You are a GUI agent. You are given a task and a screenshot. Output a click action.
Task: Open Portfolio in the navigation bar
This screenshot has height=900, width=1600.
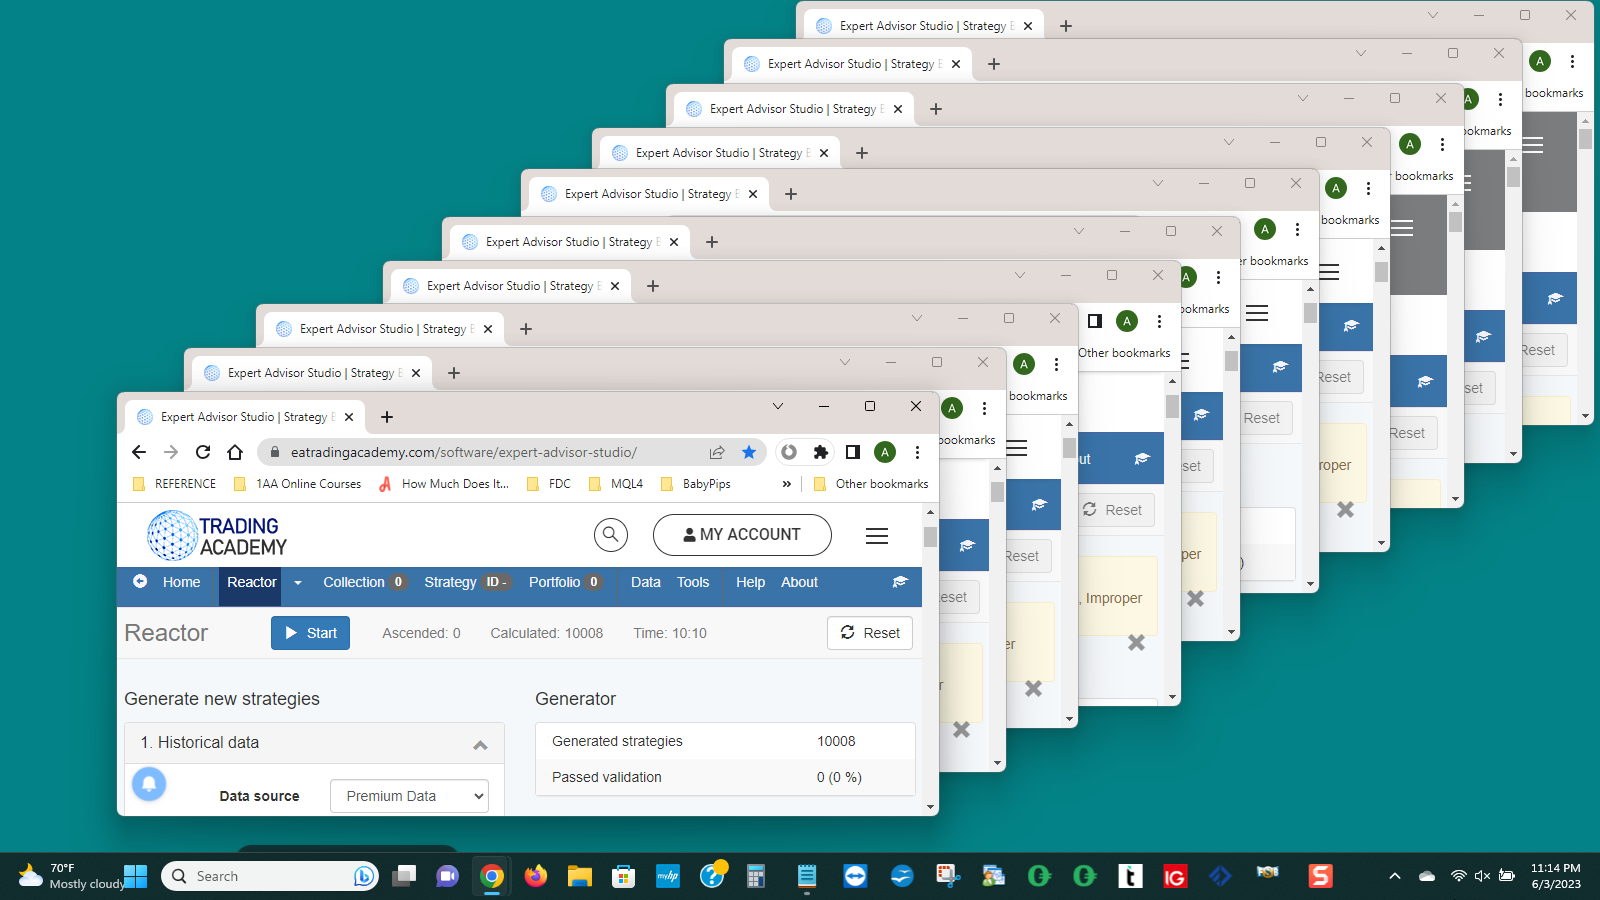565,582
